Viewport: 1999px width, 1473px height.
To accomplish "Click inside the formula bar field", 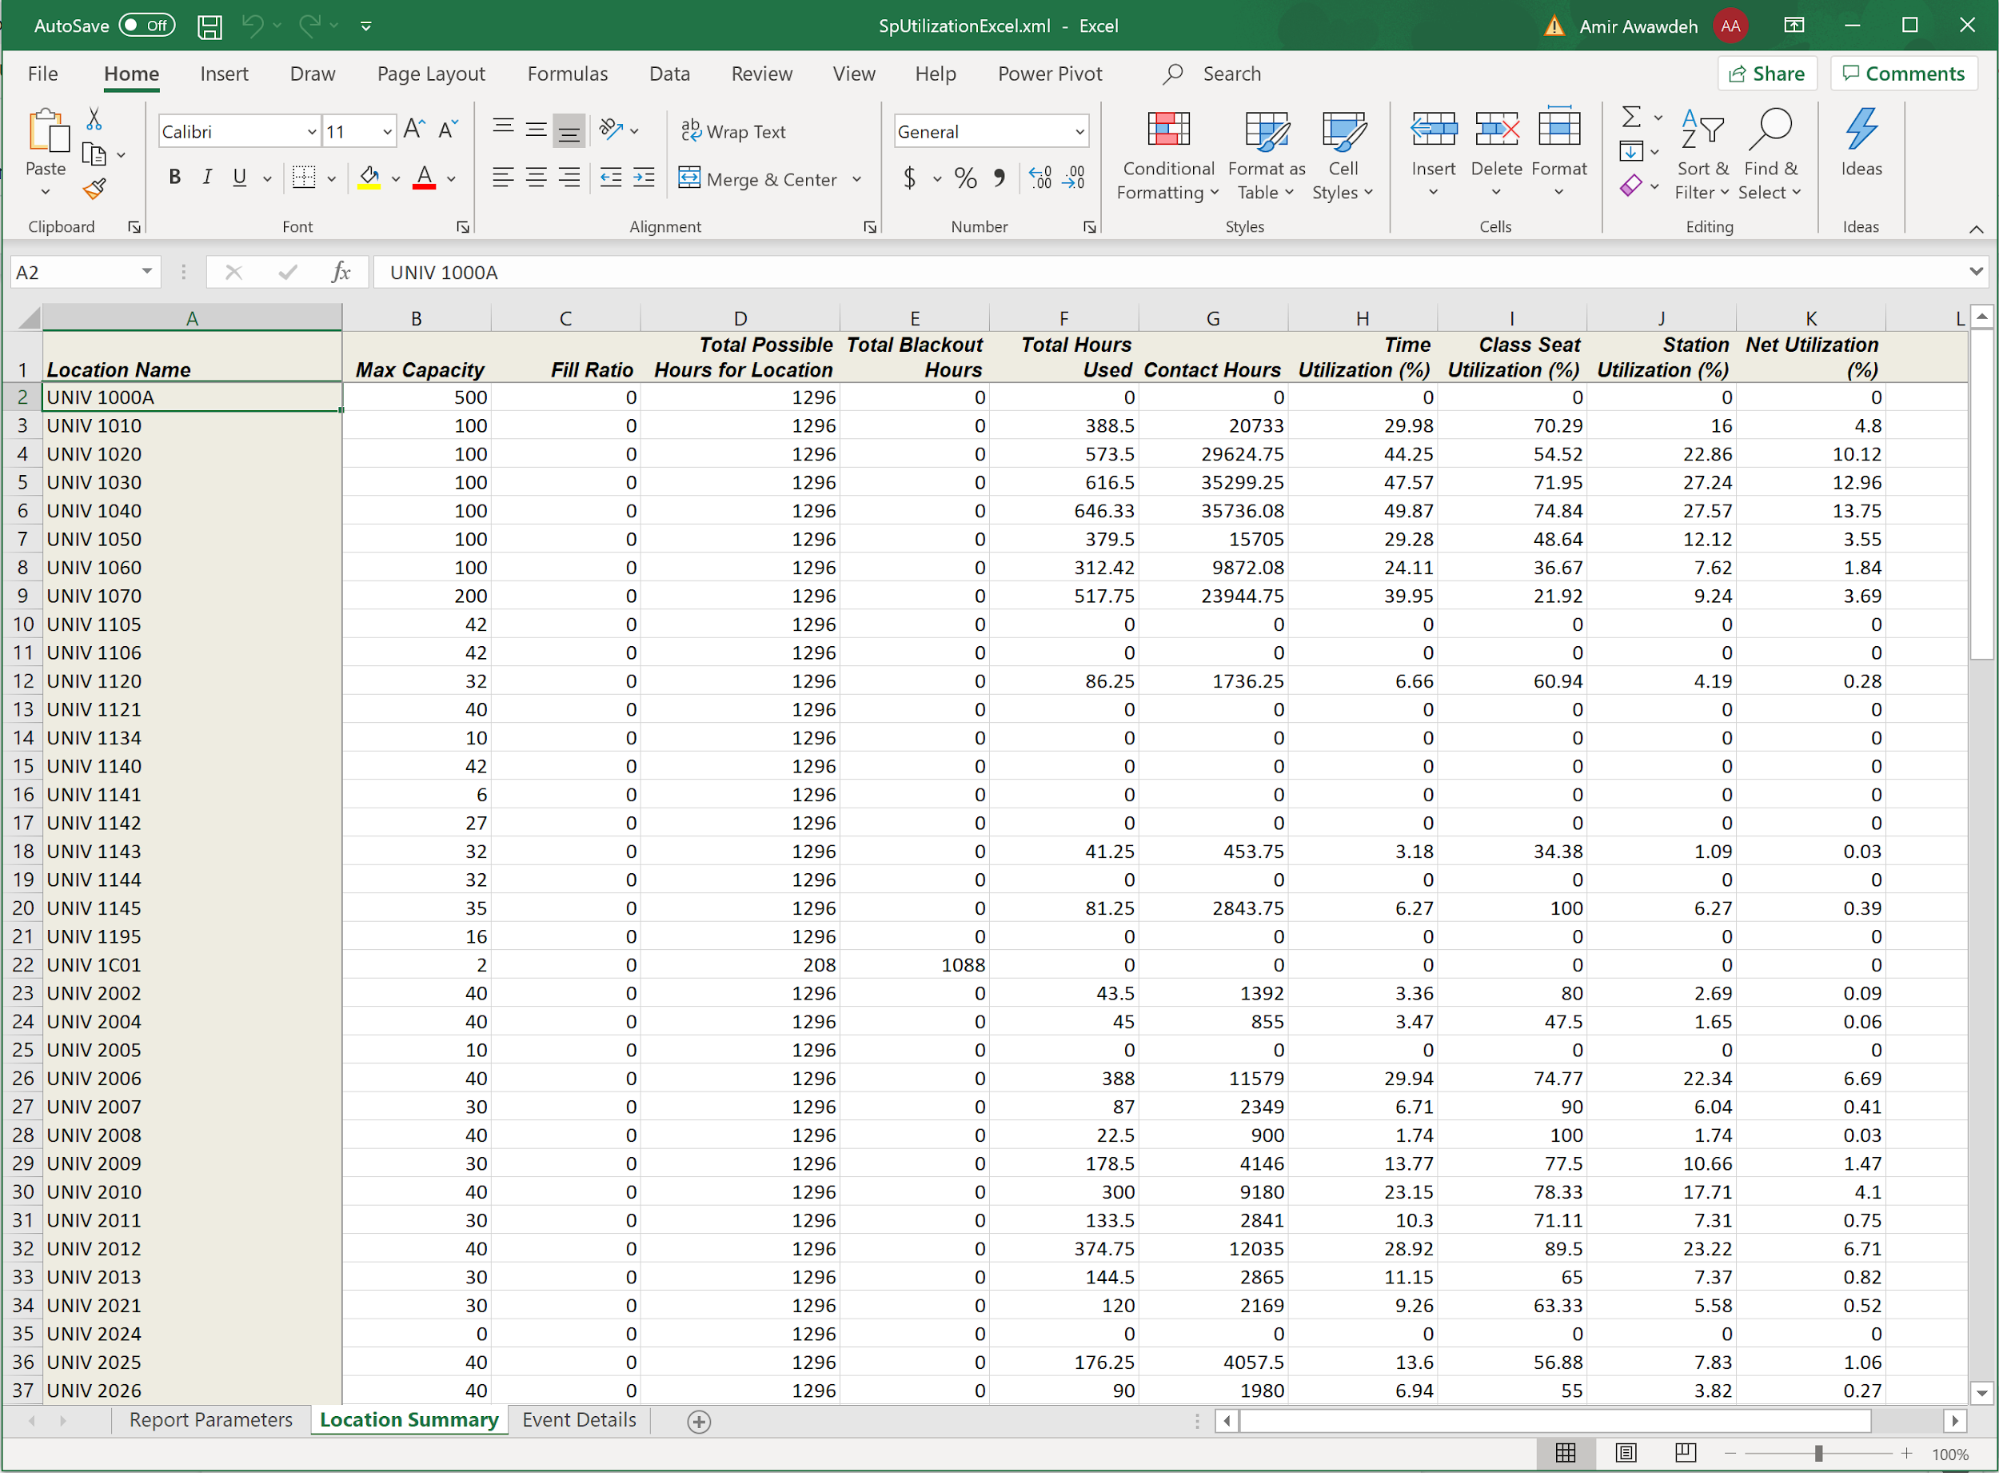I will click(x=1100, y=272).
